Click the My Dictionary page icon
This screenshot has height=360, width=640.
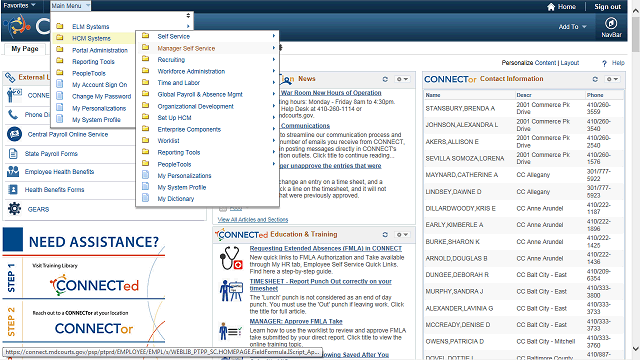click(145, 198)
